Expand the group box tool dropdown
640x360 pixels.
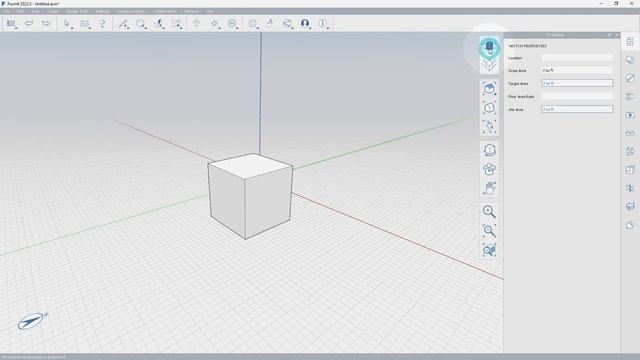176,24
